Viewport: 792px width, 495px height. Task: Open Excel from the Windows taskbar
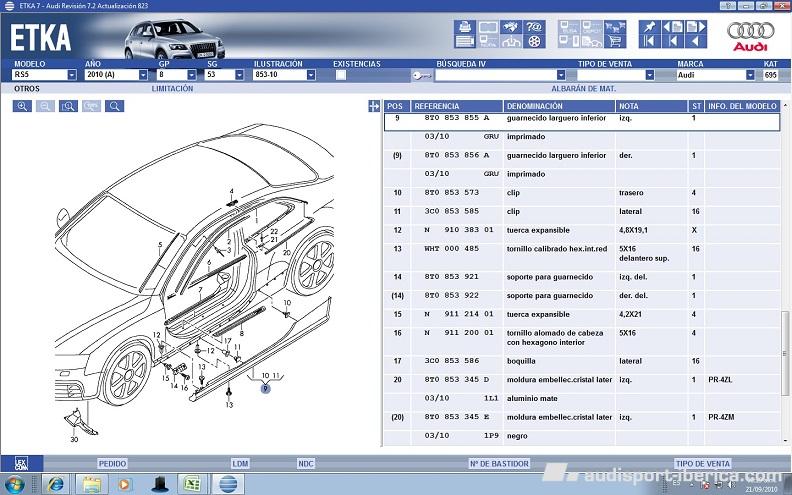coord(191,484)
